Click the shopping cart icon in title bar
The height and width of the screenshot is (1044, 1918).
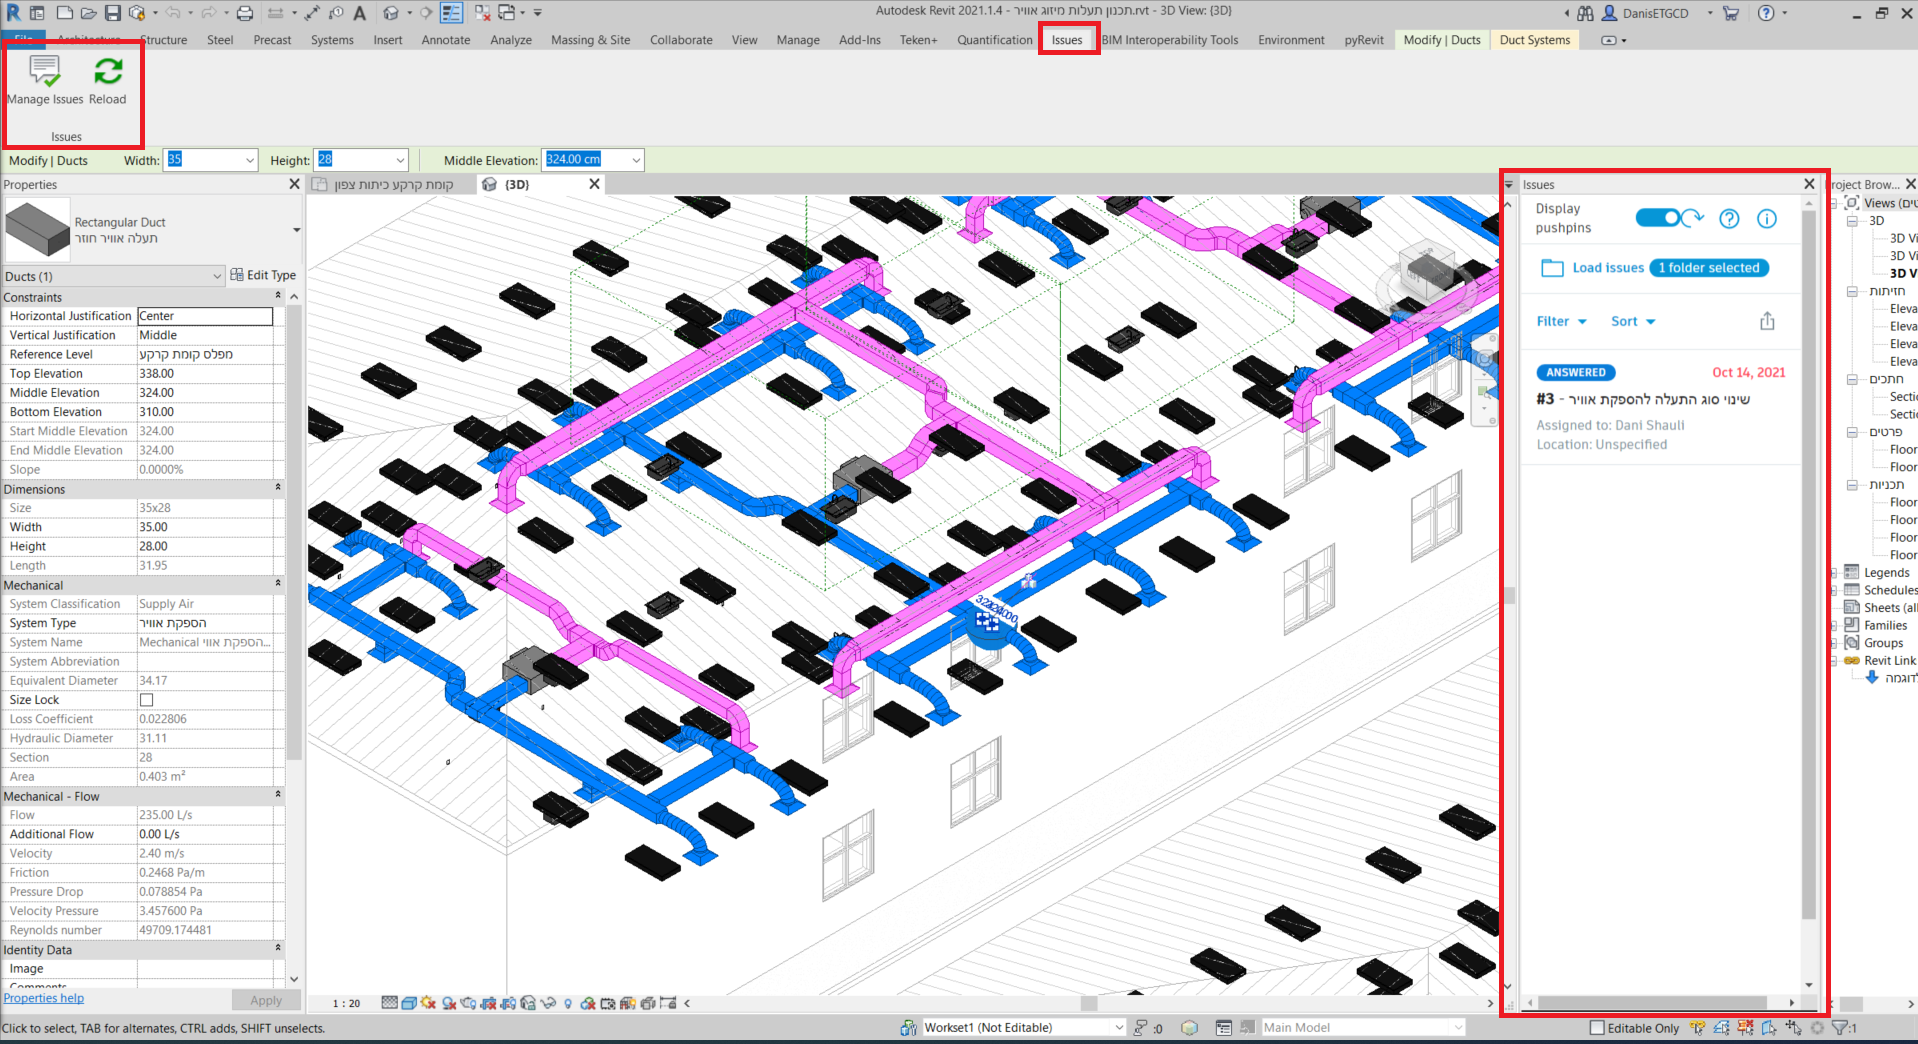(x=1731, y=13)
